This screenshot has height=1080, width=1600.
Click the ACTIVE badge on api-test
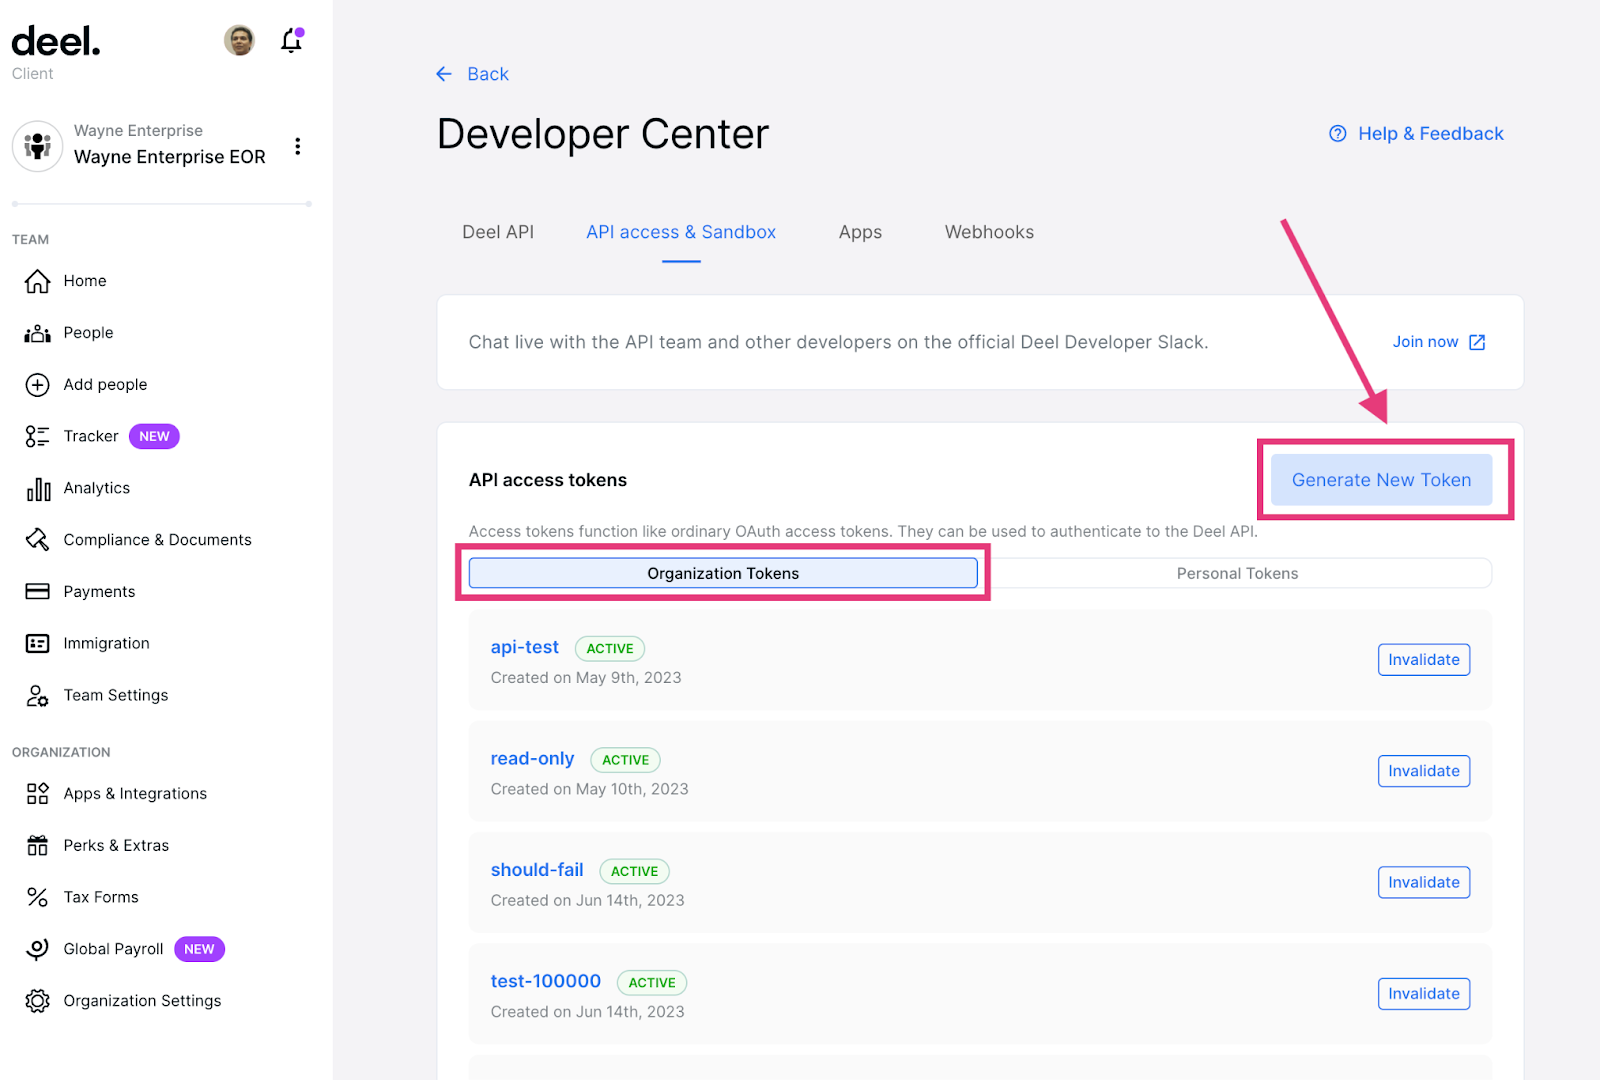point(610,648)
